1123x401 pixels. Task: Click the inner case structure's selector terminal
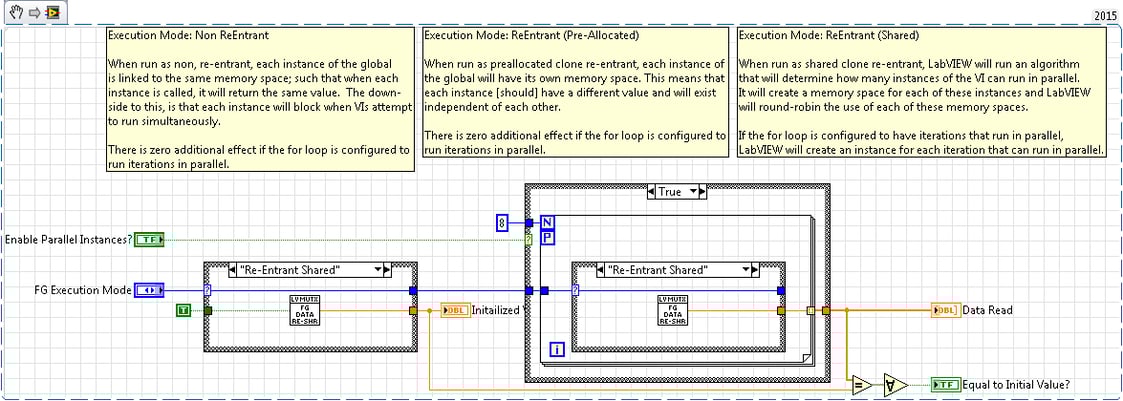(575, 290)
